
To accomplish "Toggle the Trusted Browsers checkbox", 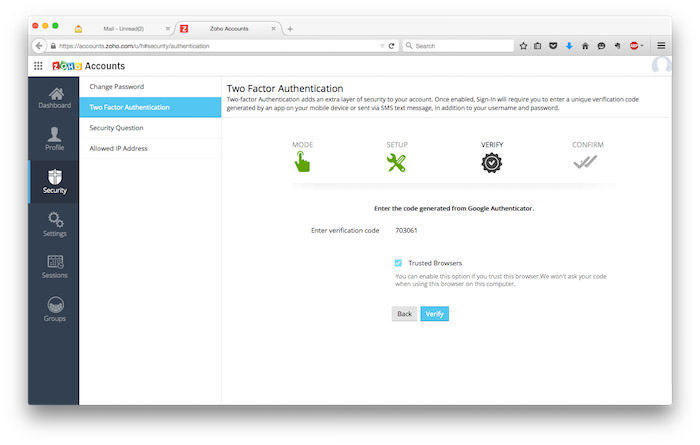I will pos(398,263).
